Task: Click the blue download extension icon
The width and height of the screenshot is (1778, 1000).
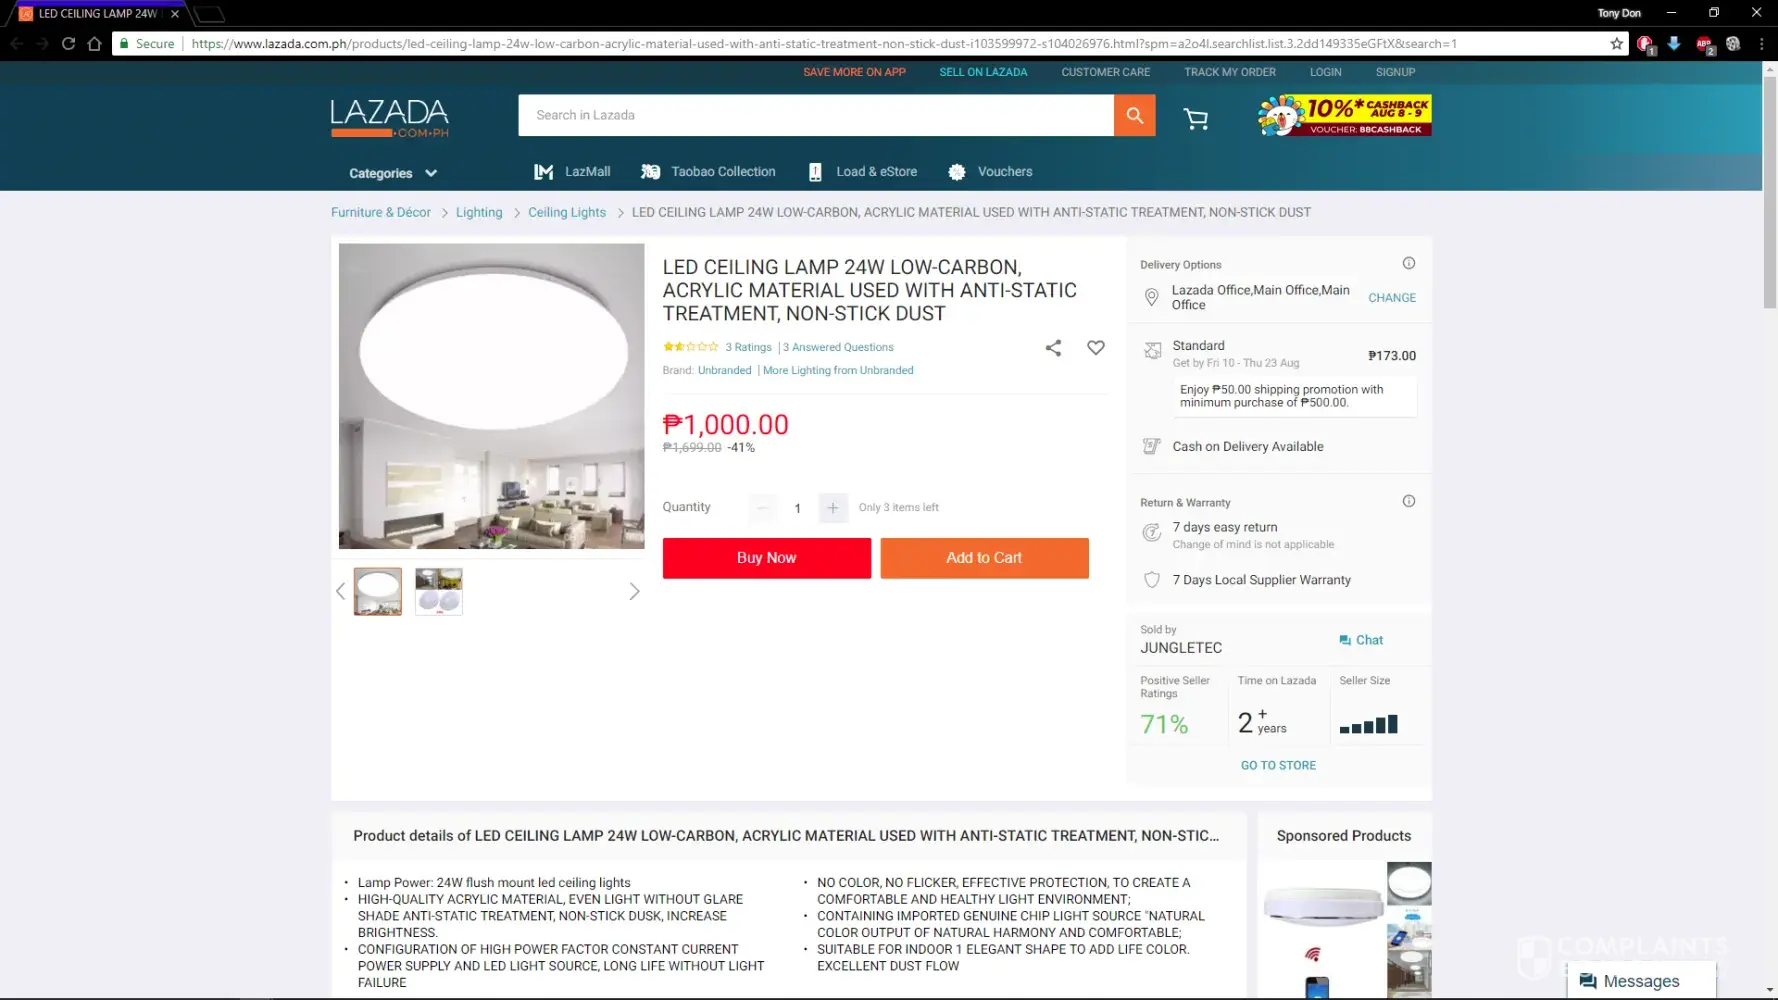Action: (x=1674, y=44)
